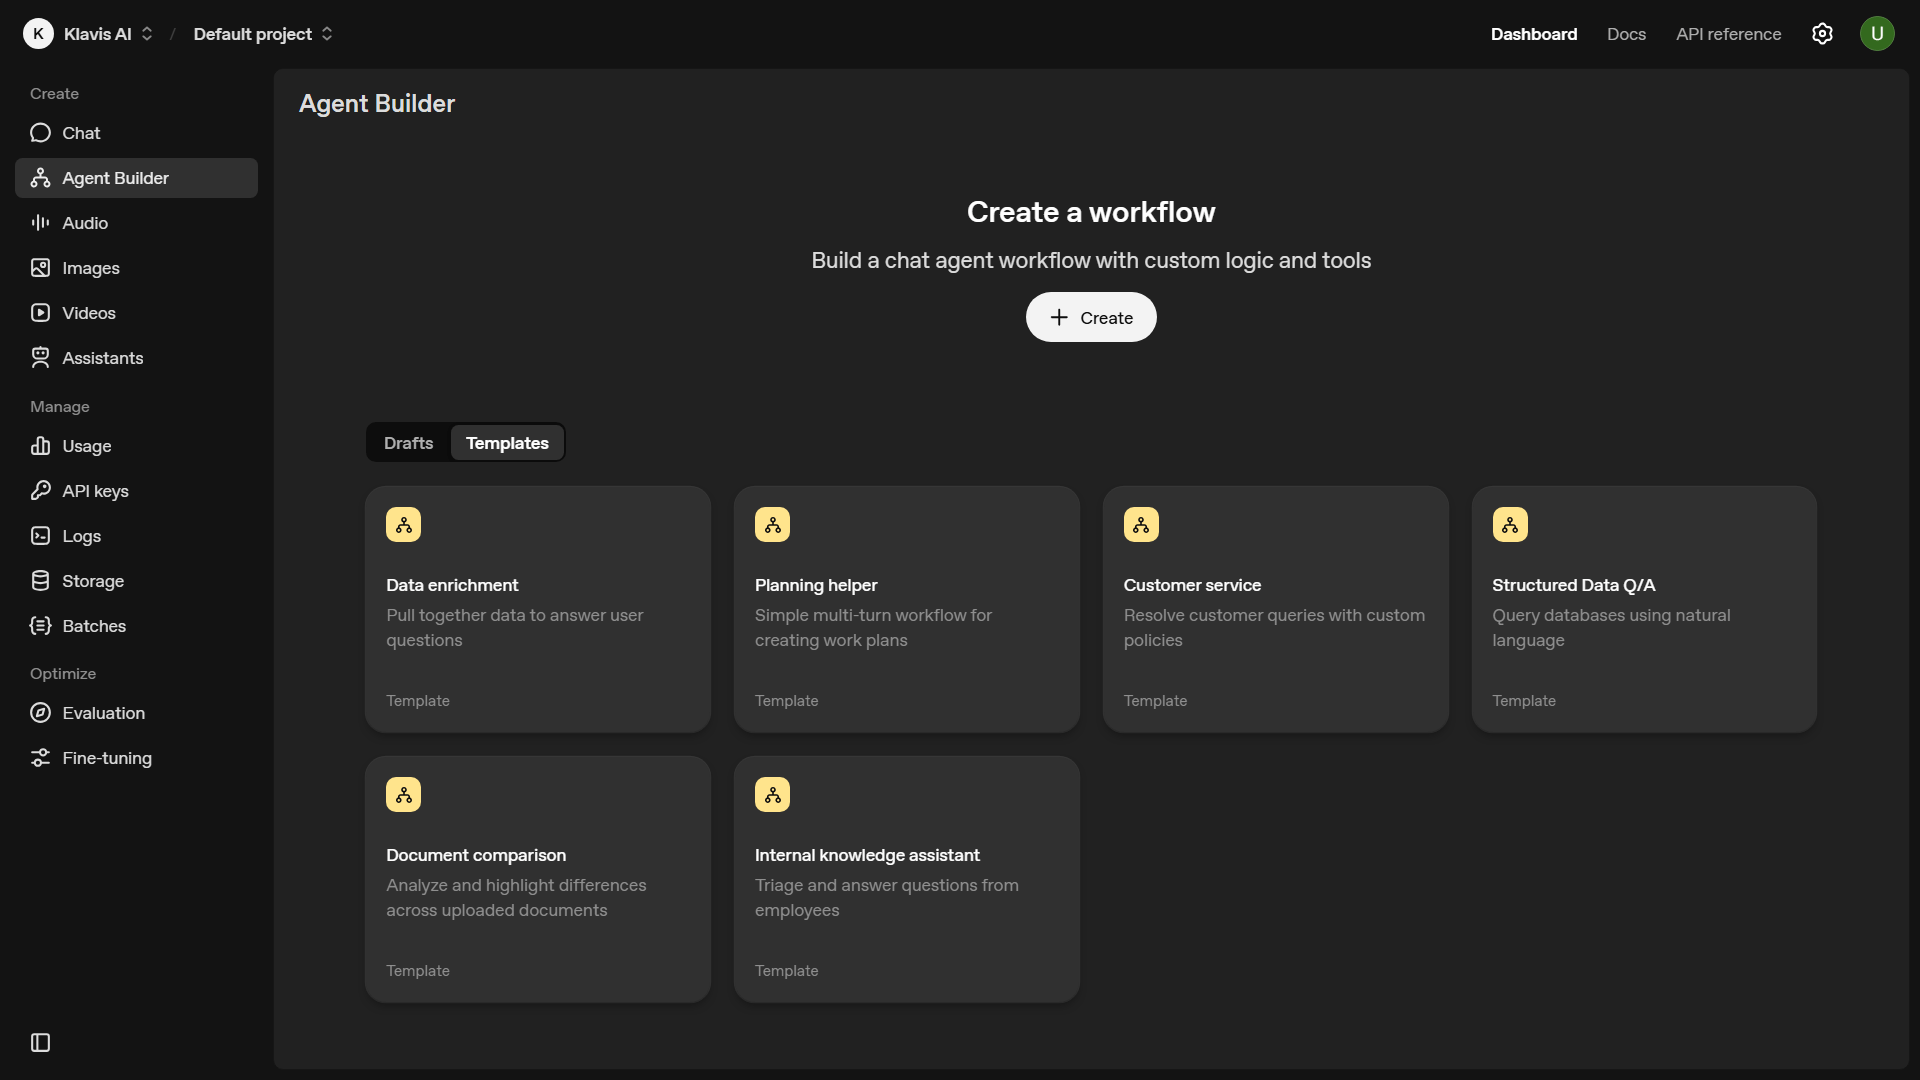This screenshot has width=1920, height=1080.
Task: Select the Fine-tuning icon
Action: tap(39, 757)
